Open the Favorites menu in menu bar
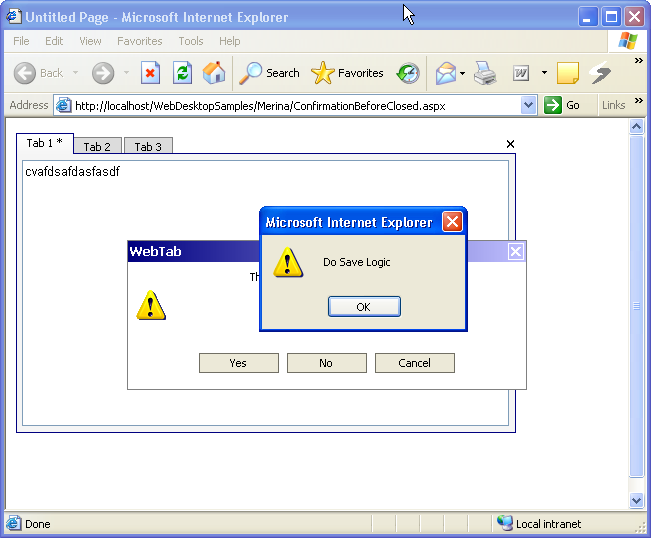651x538 pixels. pyautogui.click(x=139, y=41)
